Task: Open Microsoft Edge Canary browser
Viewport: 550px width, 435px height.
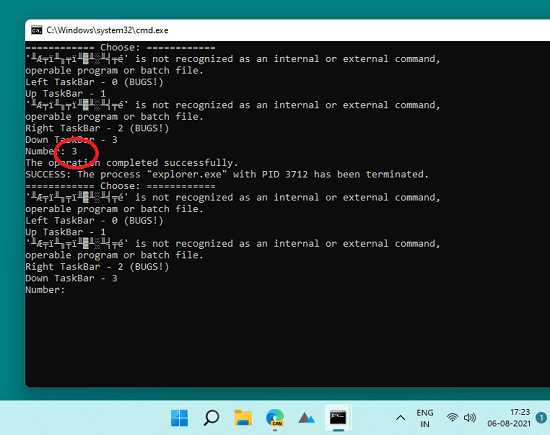Action: (275, 418)
